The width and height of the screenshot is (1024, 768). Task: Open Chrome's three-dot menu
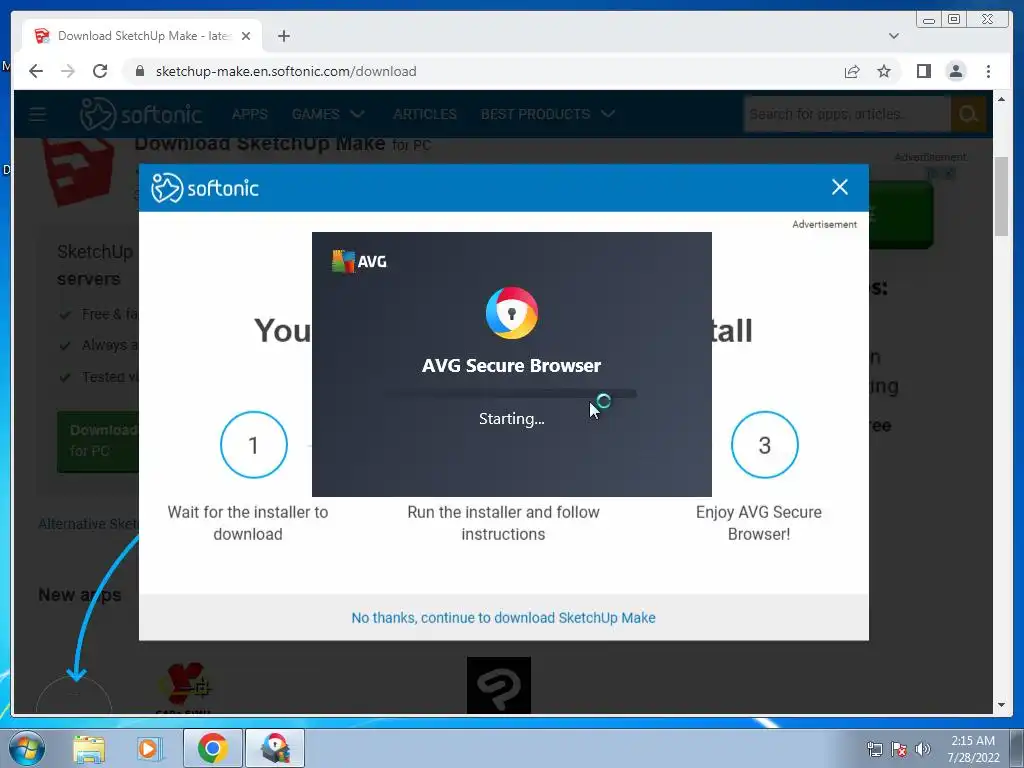click(x=988, y=71)
